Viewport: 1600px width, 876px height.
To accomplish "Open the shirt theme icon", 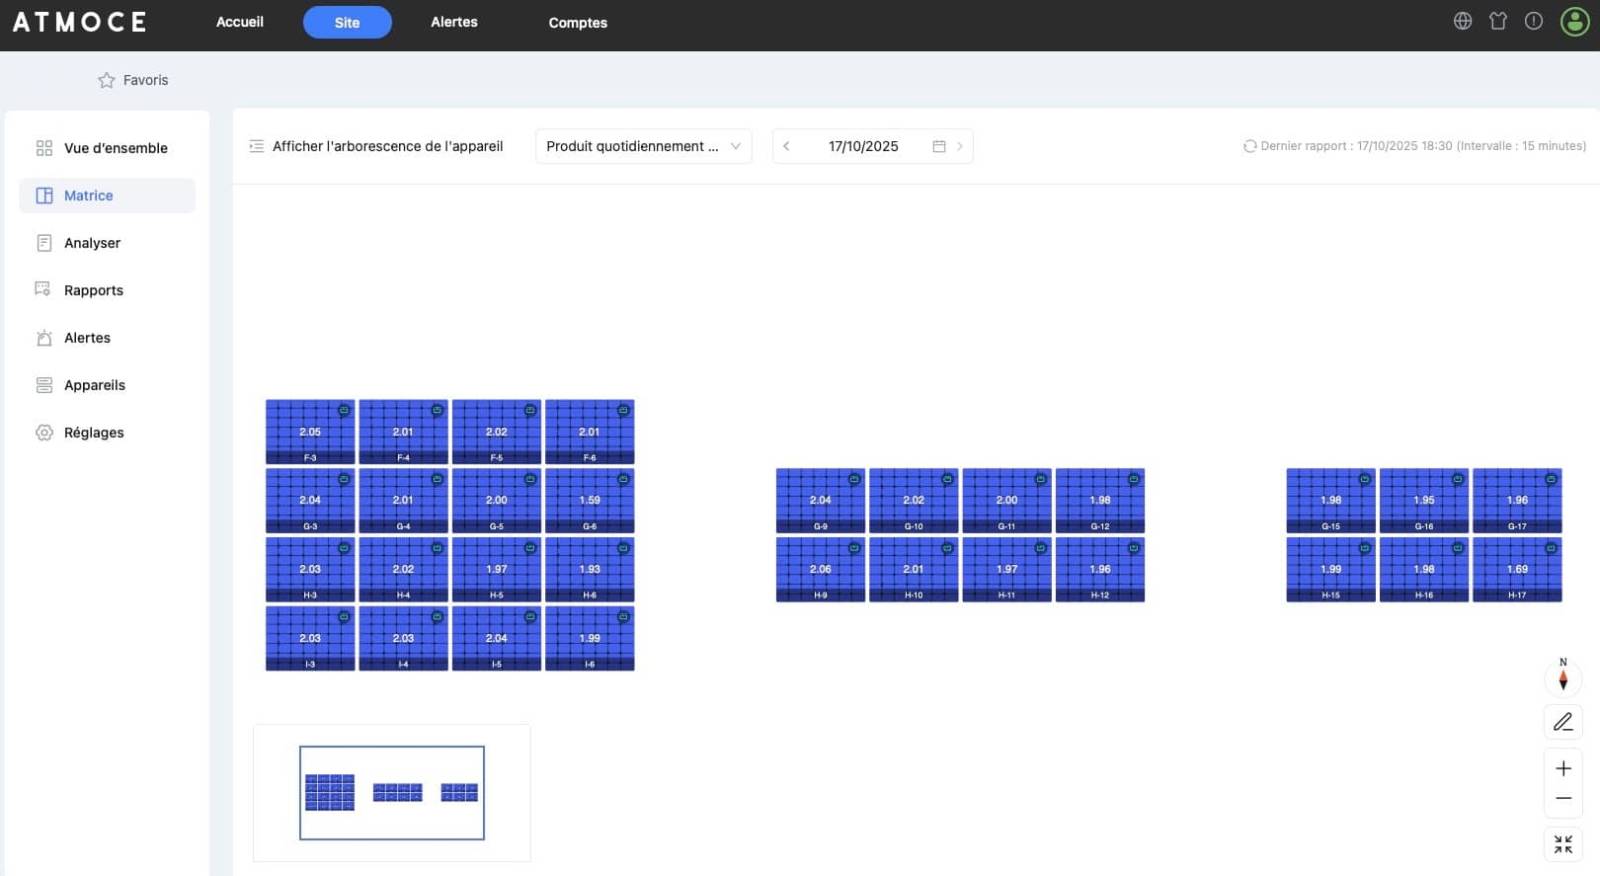I will (1497, 21).
